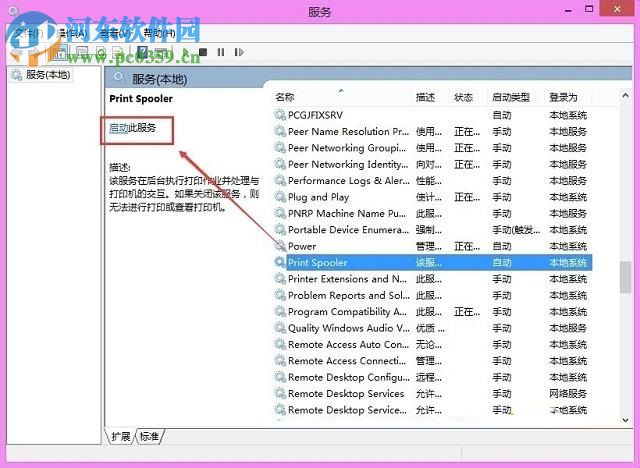Click gear icon of Peer Networking Identity
The image size is (640, 468).
click(280, 164)
